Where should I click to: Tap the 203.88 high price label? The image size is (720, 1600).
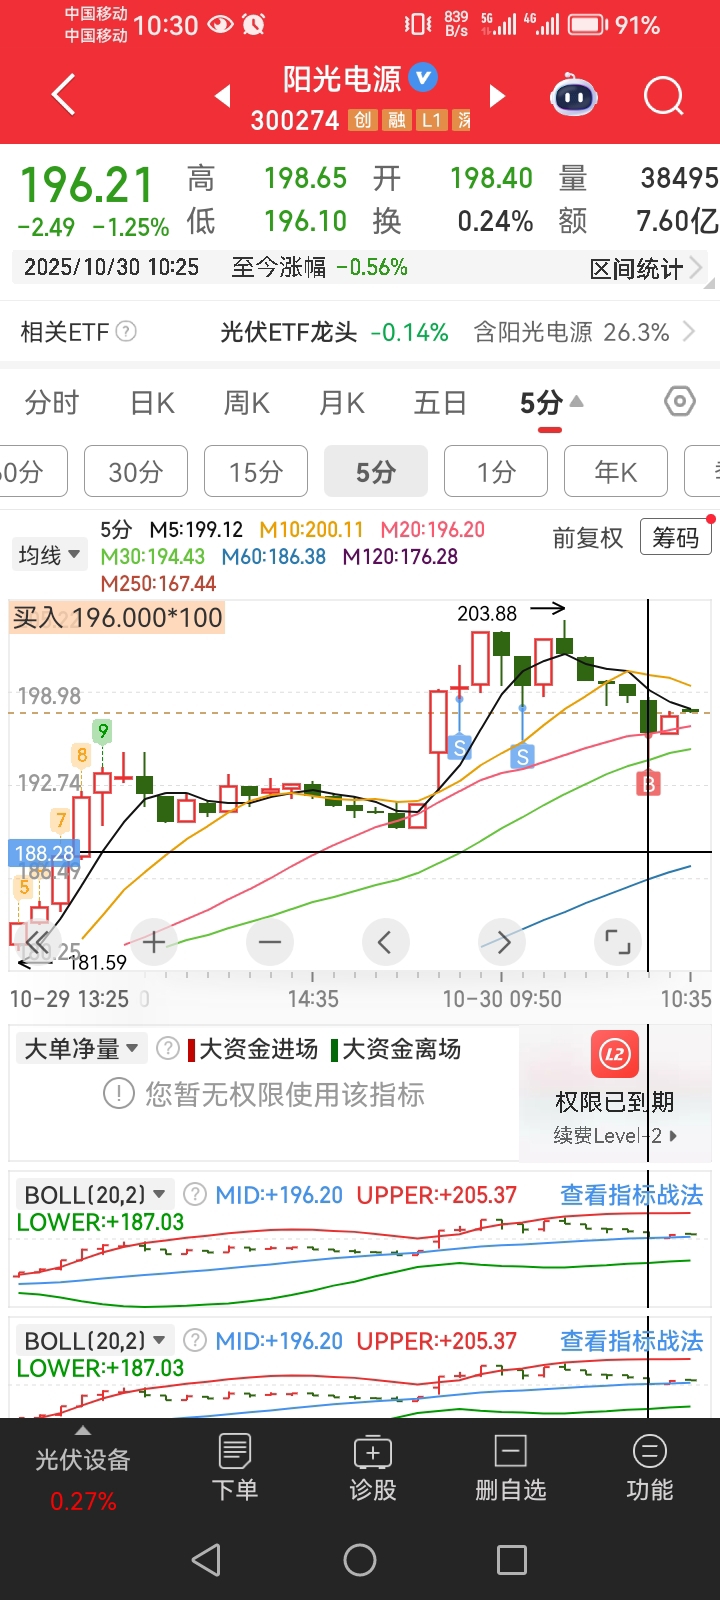point(487,613)
